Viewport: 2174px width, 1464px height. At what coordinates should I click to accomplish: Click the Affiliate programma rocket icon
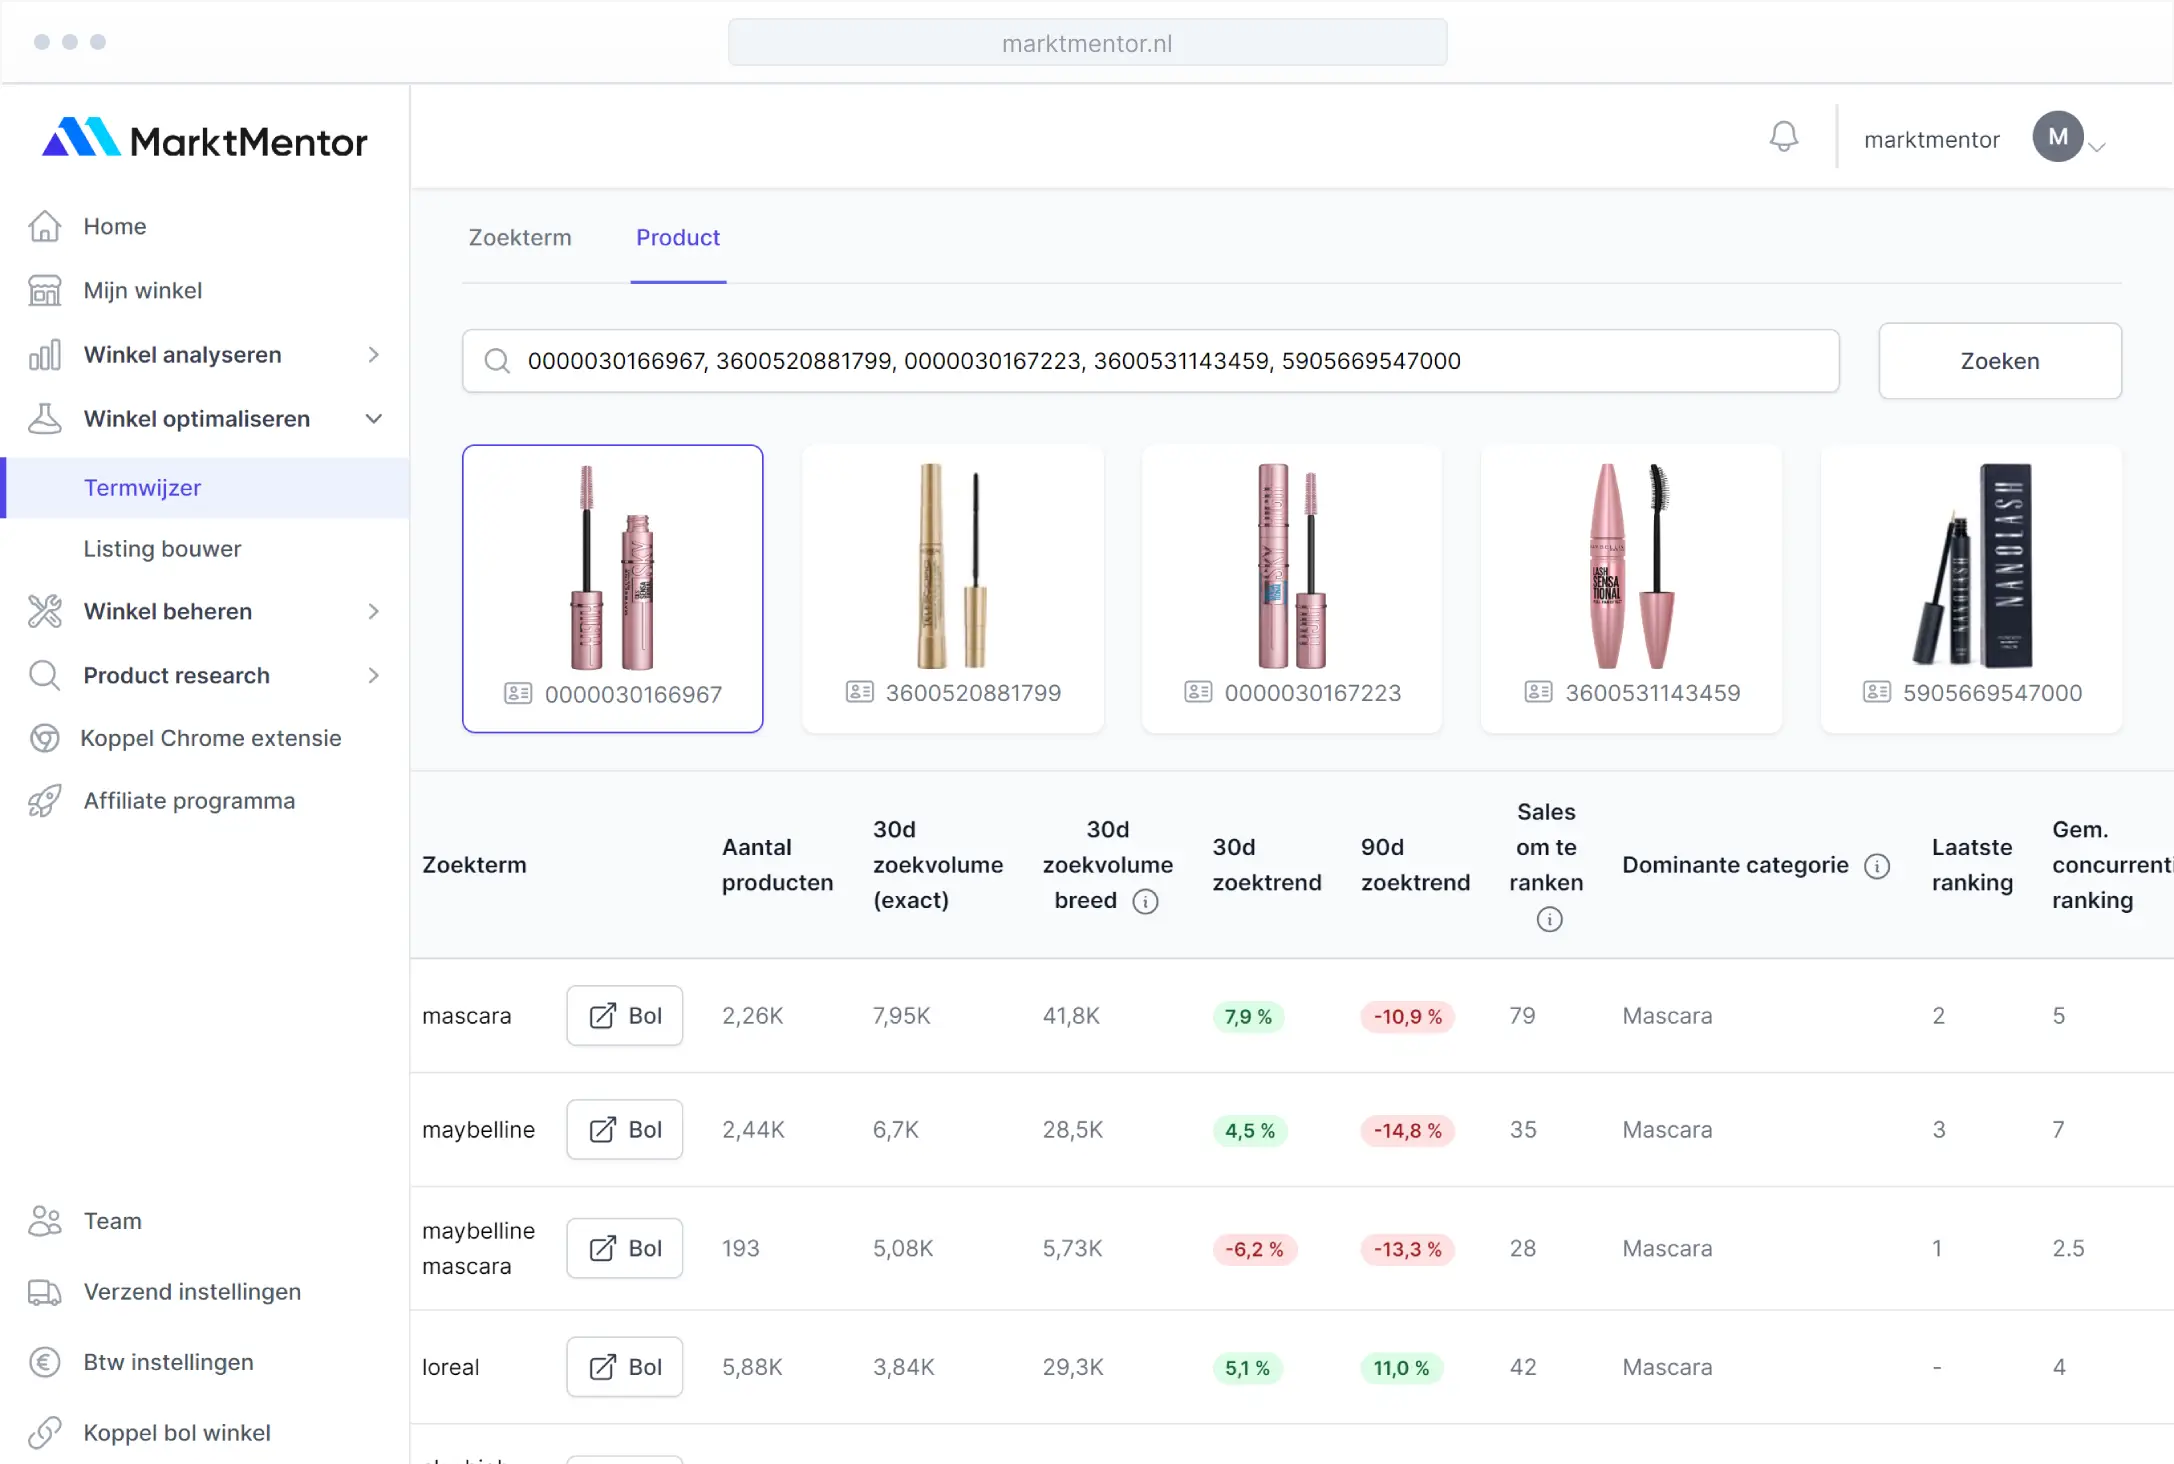click(45, 801)
